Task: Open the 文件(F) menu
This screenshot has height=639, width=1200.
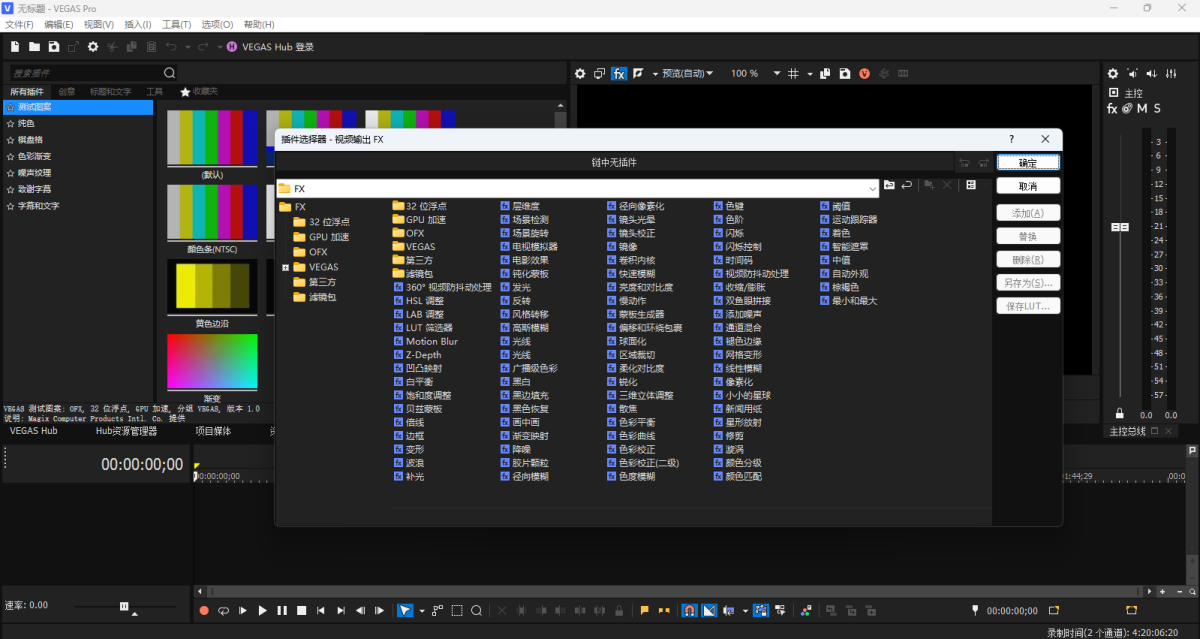Action: (x=19, y=24)
